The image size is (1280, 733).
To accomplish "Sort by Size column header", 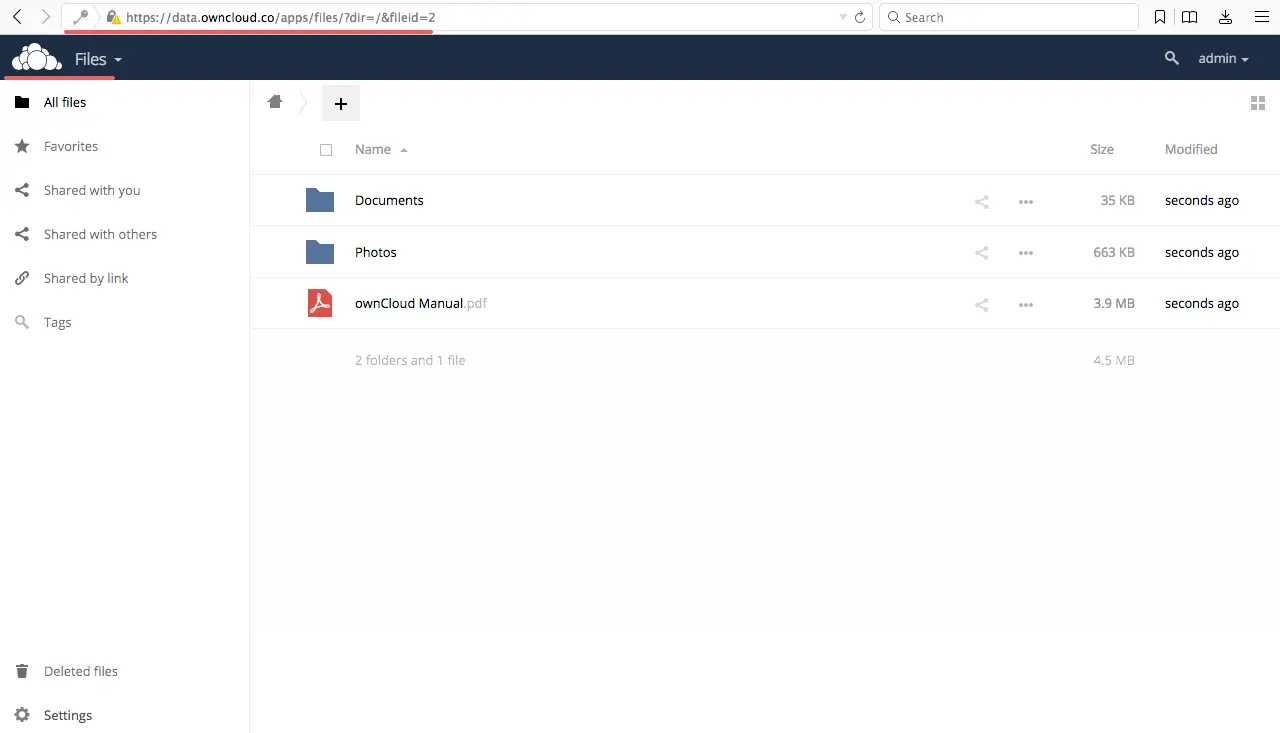I will coord(1102,149).
